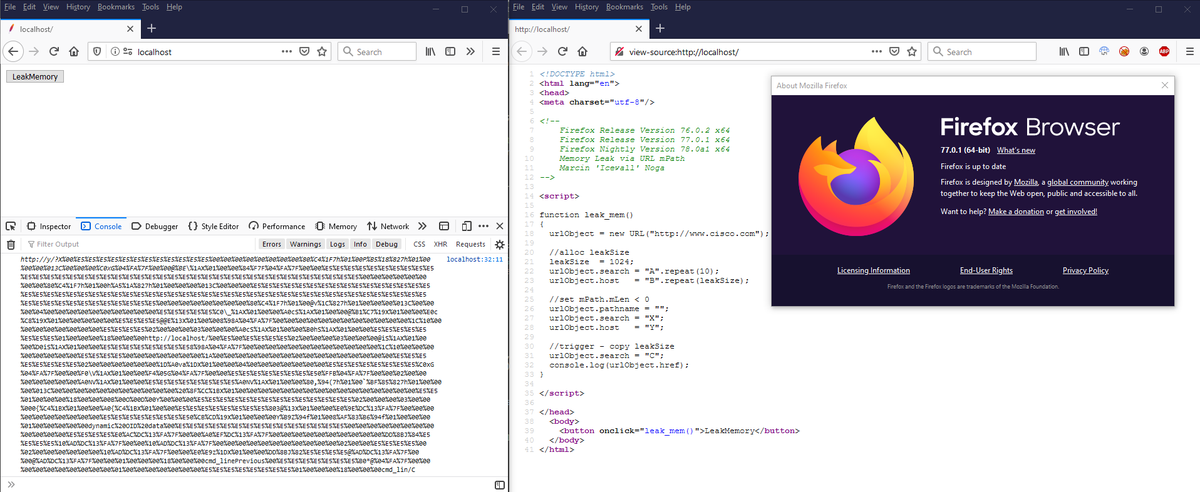Open devtools customize menu

[x=482, y=226]
